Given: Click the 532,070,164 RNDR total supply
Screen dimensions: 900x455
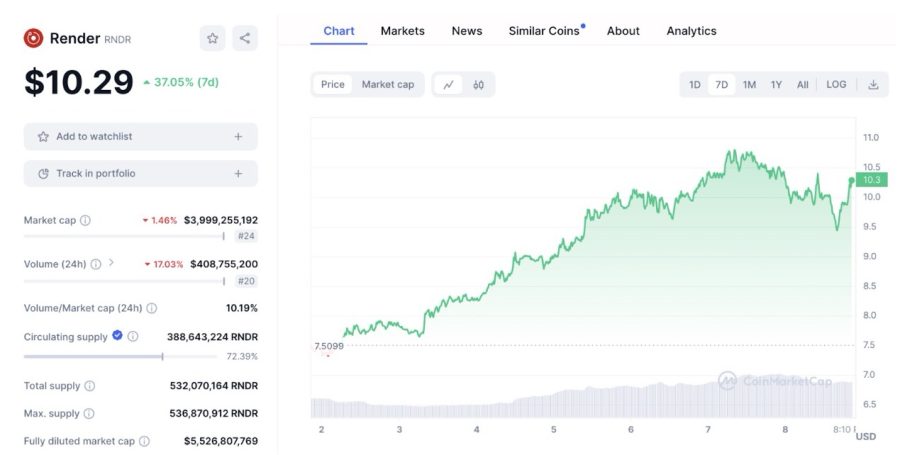Looking at the screenshot, I should pos(214,386).
